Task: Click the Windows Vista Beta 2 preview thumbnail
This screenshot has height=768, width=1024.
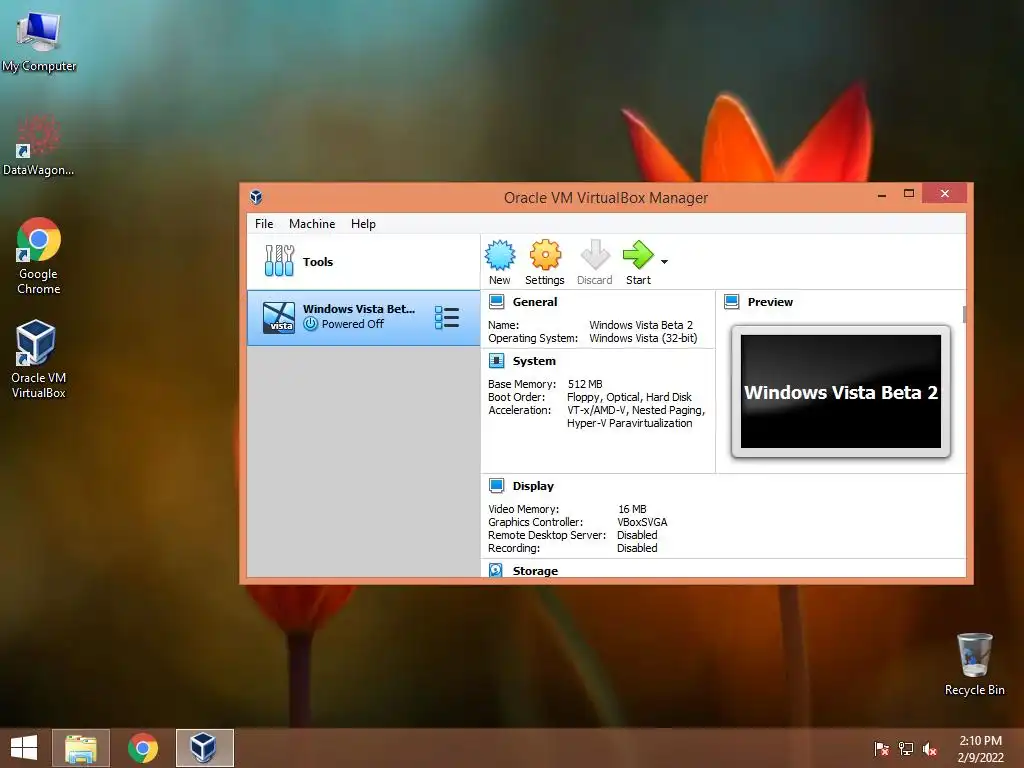Action: pyautogui.click(x=840, y=391)
